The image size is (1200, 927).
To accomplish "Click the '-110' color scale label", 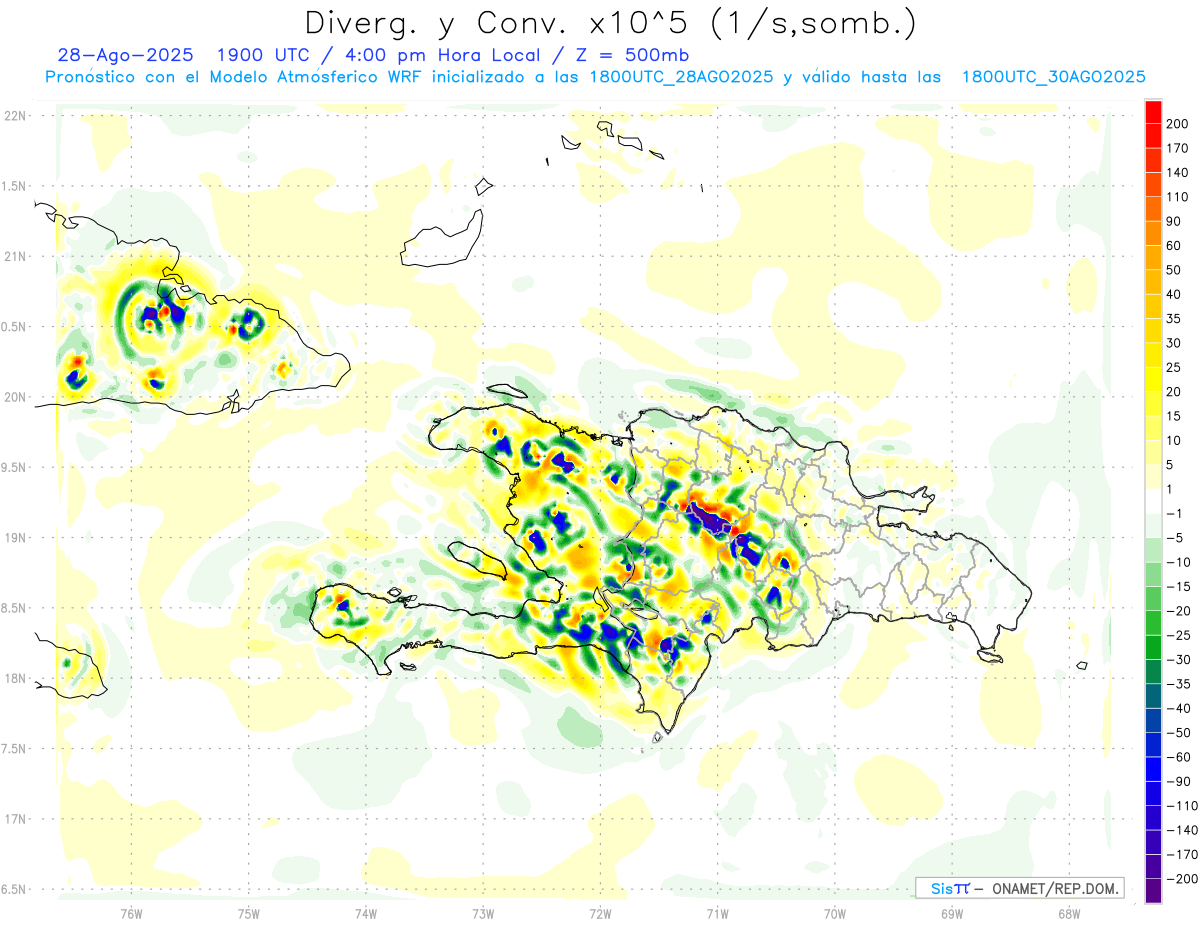I will click(1181, 806).
